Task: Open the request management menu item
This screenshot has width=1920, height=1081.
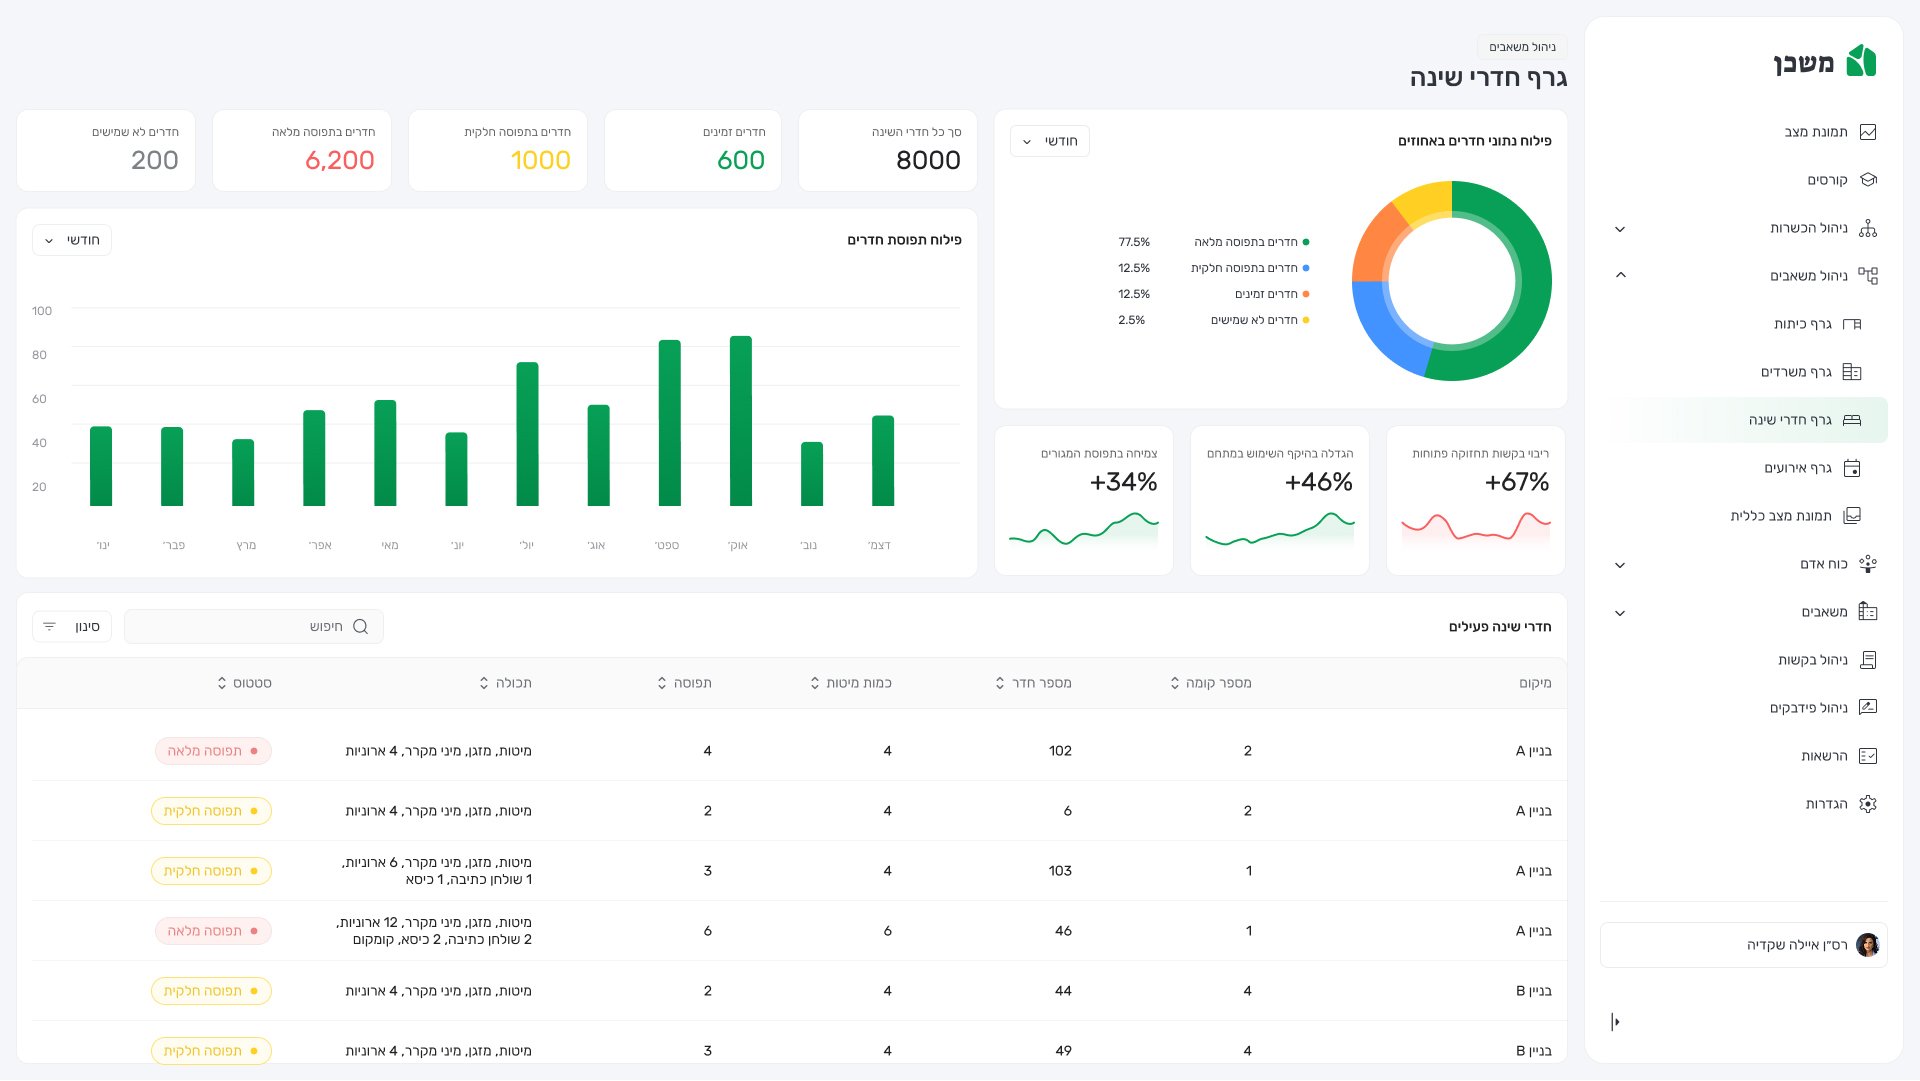Action: 1812,660
